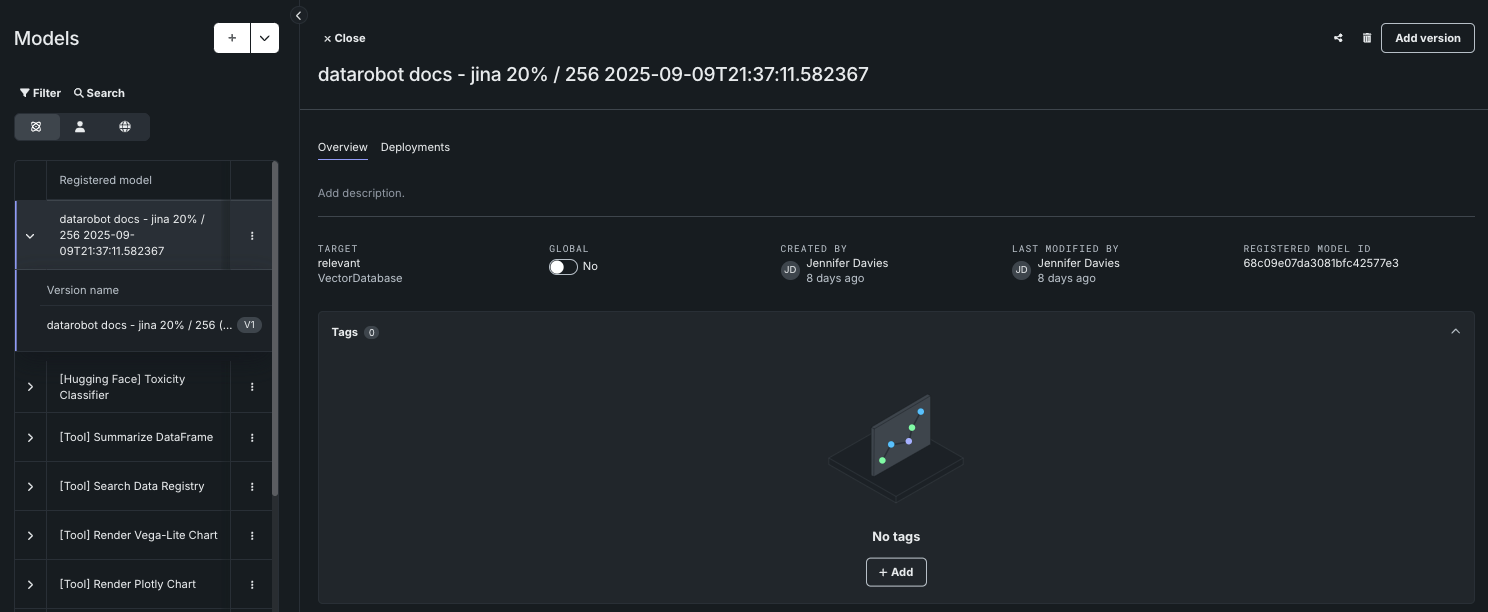Collapse the Tags section

pyautogui.click(x=1455, y=332)
